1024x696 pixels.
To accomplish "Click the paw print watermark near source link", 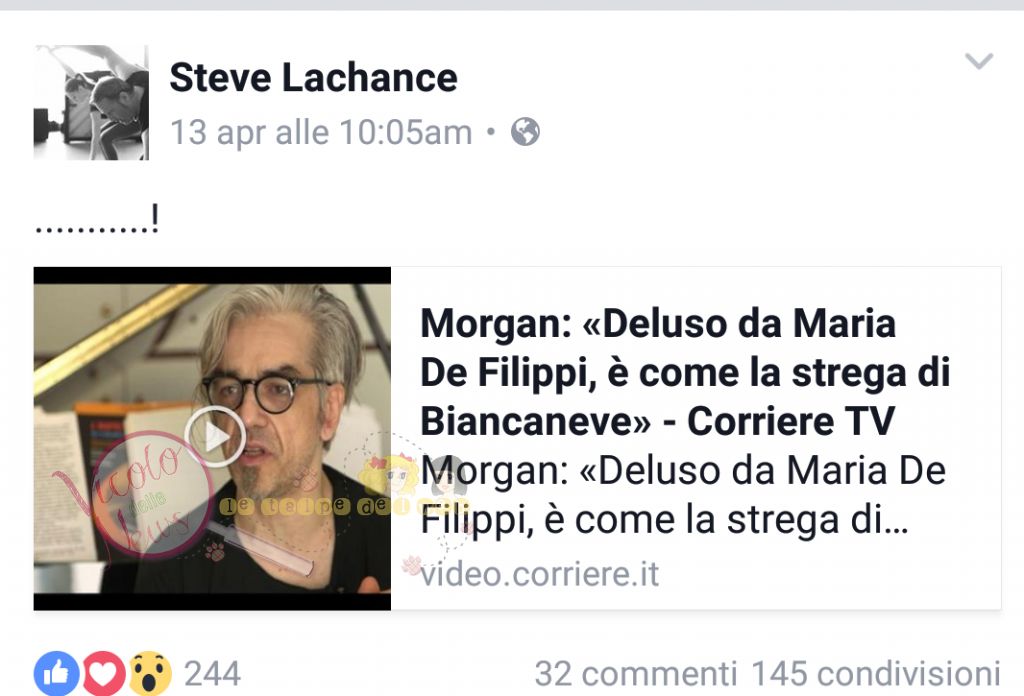I will 412,564.
